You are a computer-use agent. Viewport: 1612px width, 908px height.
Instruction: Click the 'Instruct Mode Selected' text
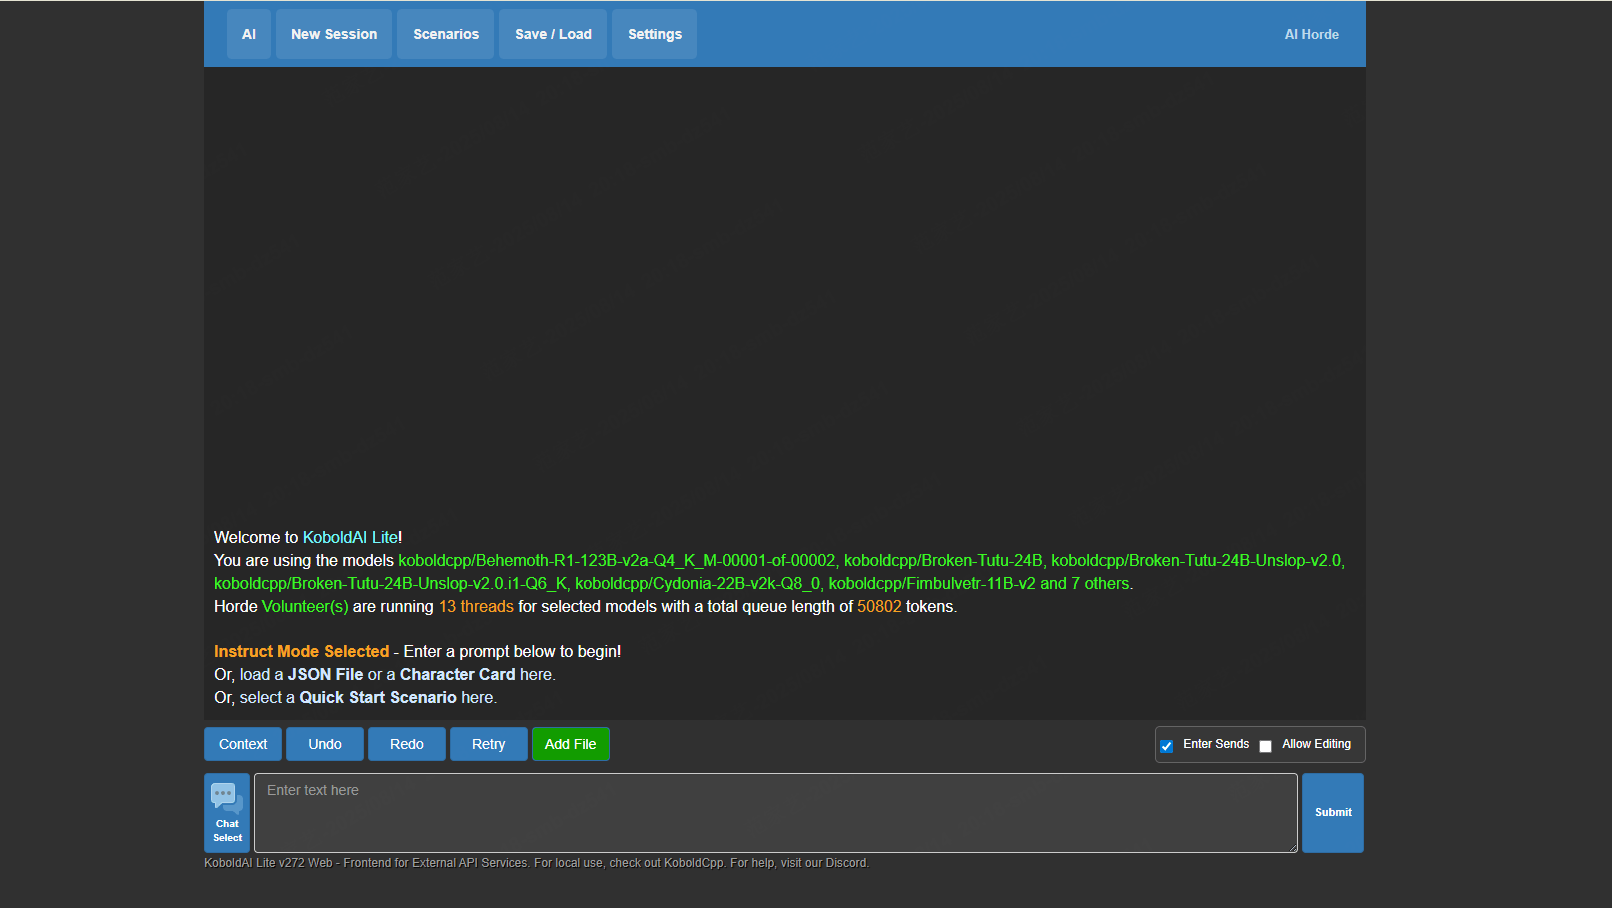pos(301,651)
